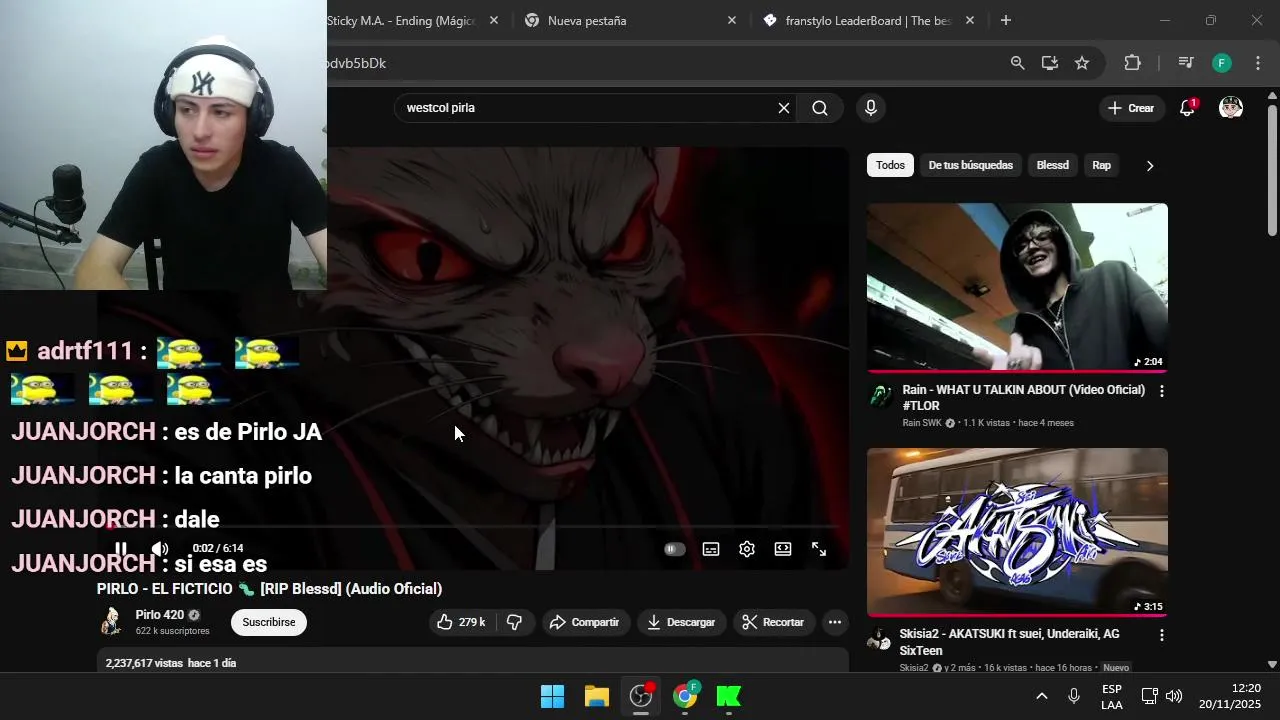Open YouTube notifications bell
Viewport: 1280px width, 720px height.
[1187, 108]
